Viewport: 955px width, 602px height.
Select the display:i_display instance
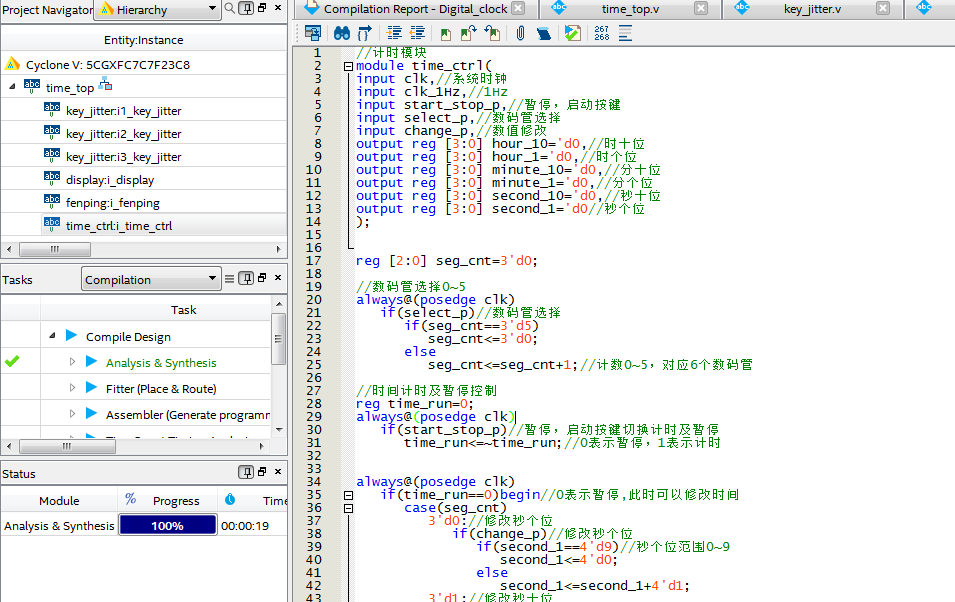[110, 180]
